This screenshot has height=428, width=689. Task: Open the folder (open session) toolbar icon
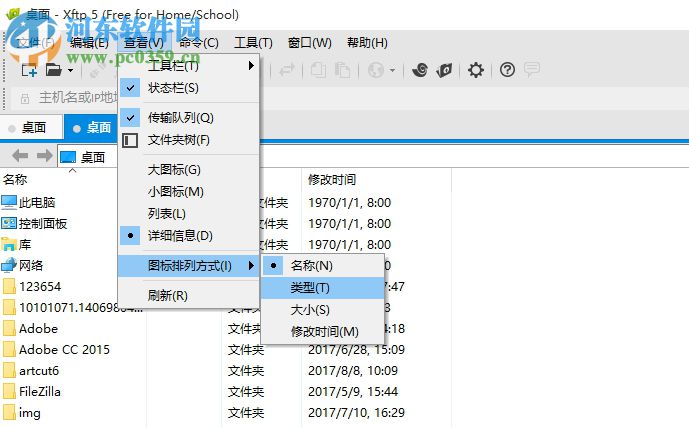pyautogui.click(x=54, y=70)
